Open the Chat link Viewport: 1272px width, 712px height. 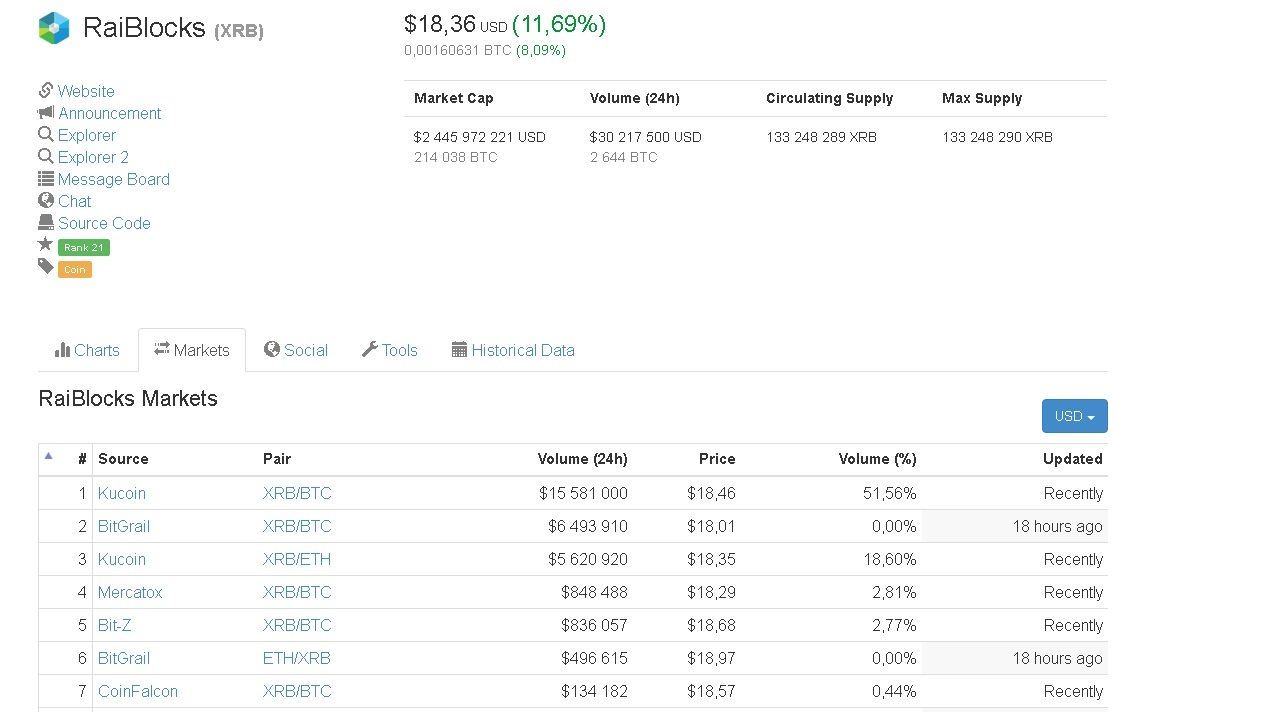[74, 201]
